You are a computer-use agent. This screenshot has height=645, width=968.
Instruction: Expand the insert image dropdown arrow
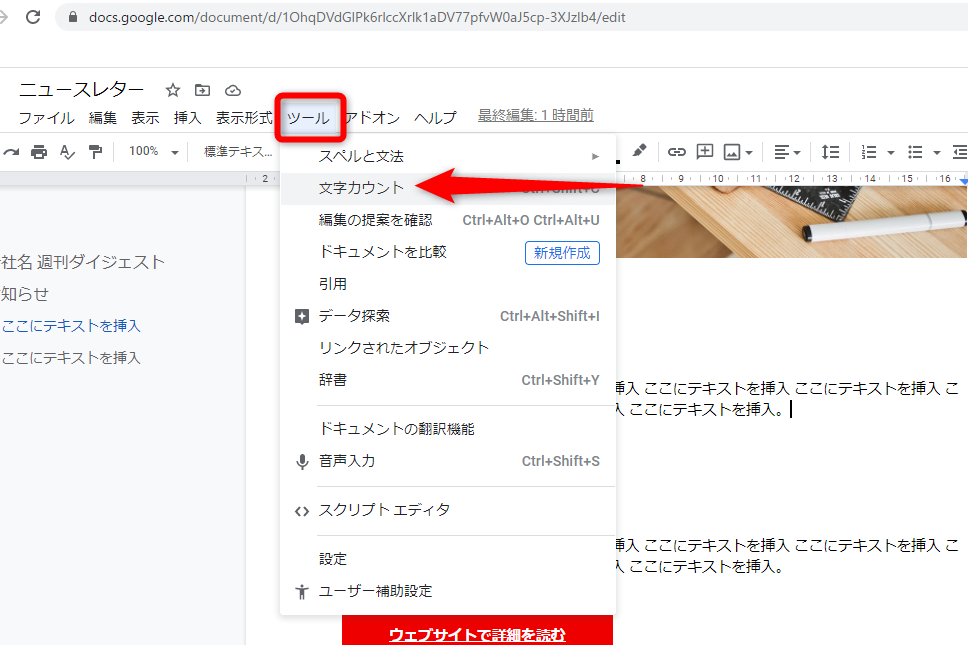point(749,152)
